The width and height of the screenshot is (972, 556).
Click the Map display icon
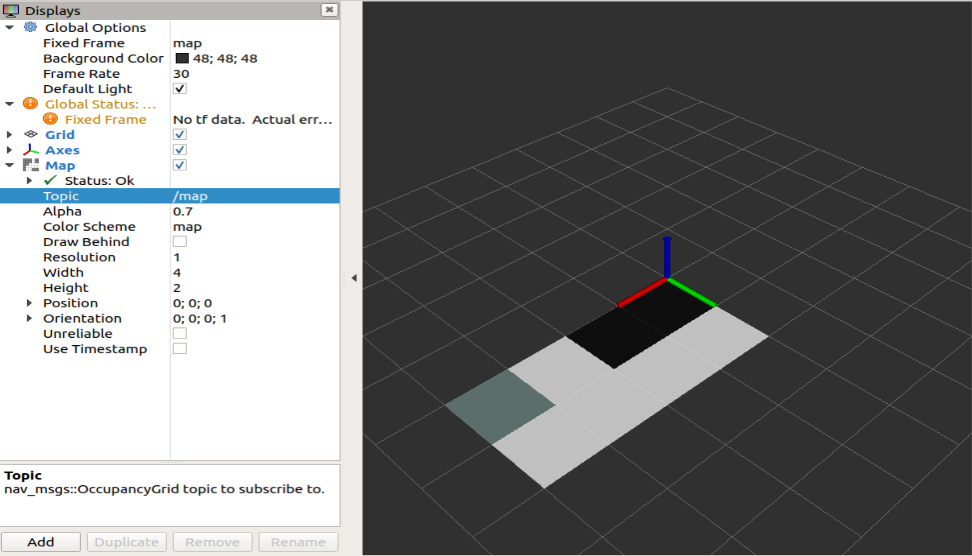30,165
